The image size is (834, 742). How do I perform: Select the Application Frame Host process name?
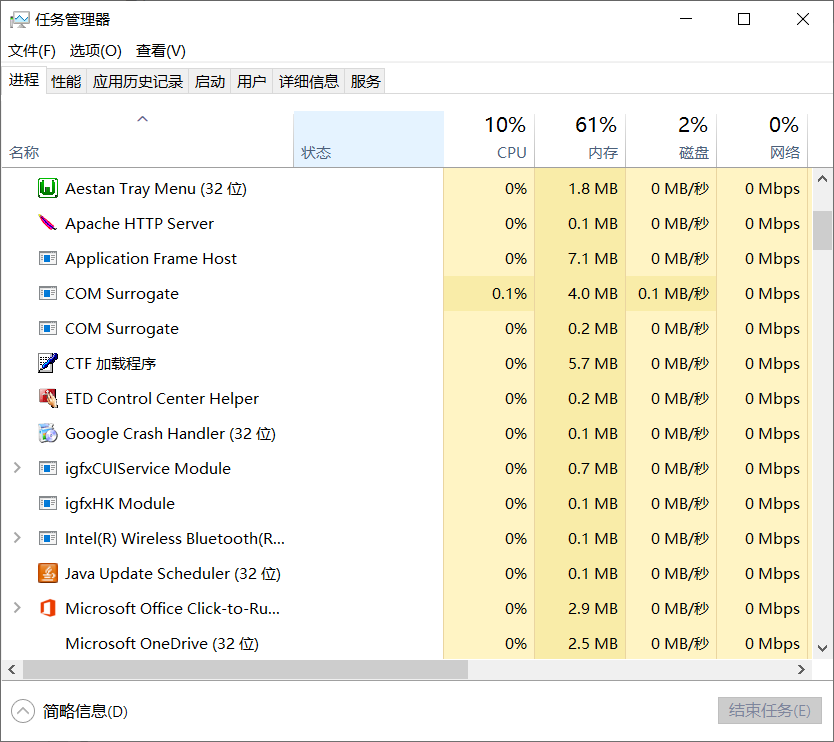151,259
